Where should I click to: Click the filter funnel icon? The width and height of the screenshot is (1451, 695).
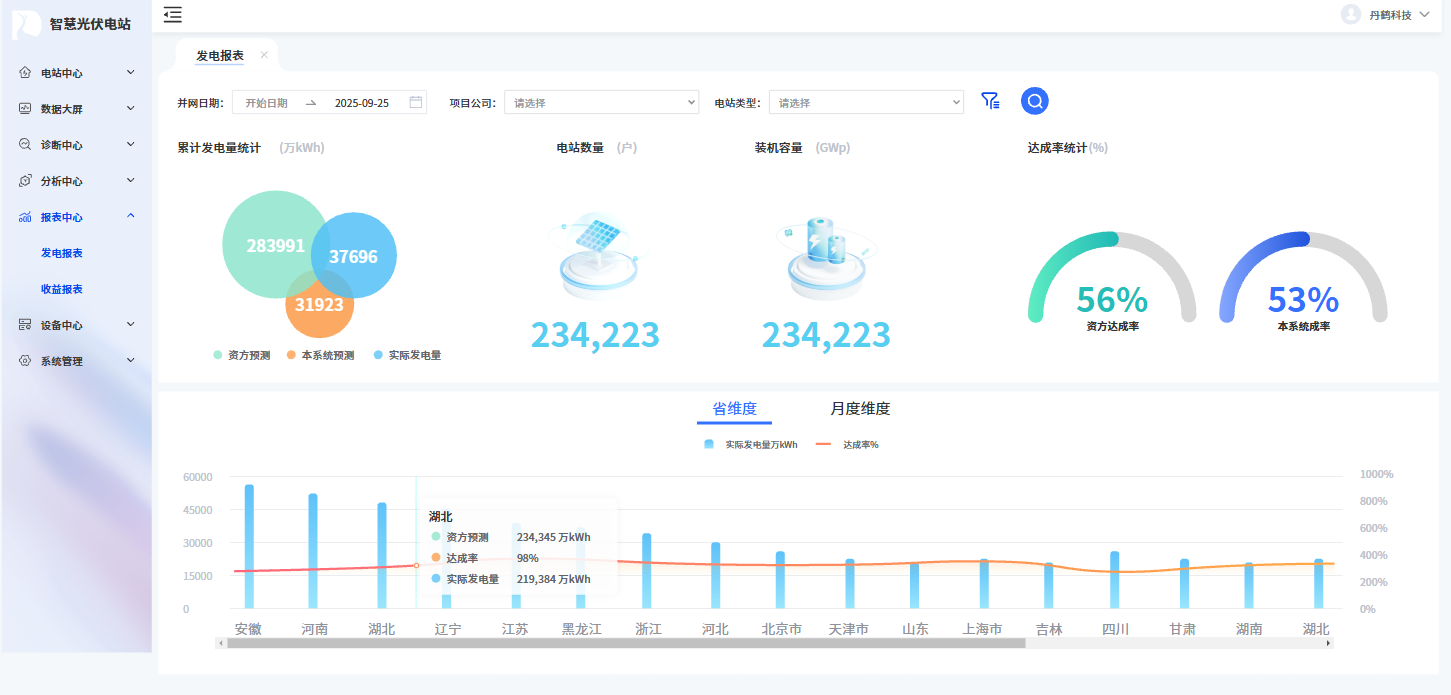pos(990,101)
